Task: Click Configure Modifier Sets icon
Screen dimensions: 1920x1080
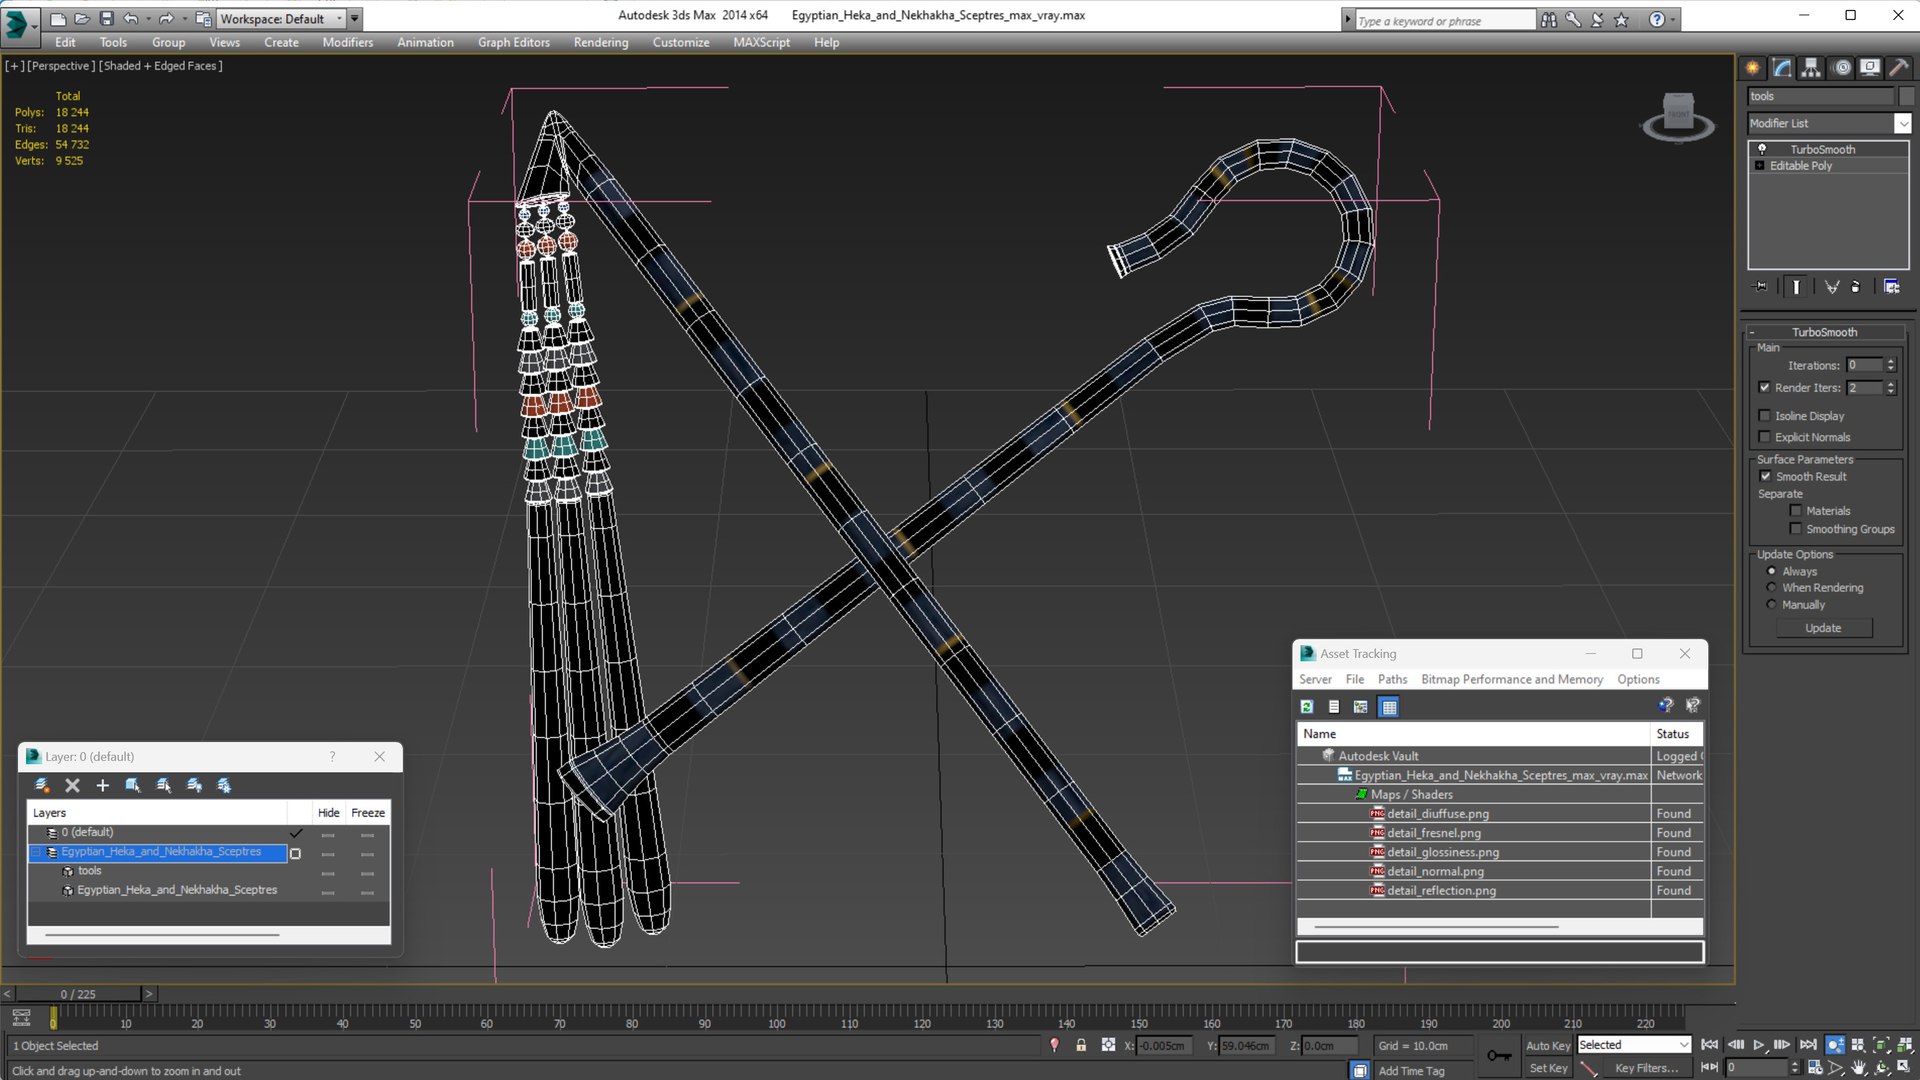Action: pos(1891,287)
